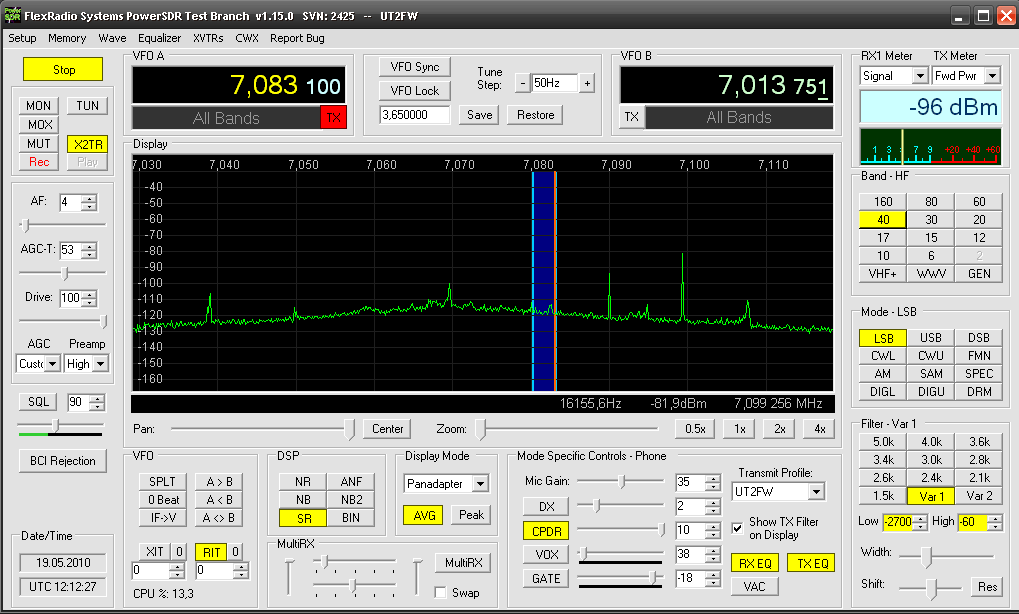Select the 40 meter band button

(883, 220)
